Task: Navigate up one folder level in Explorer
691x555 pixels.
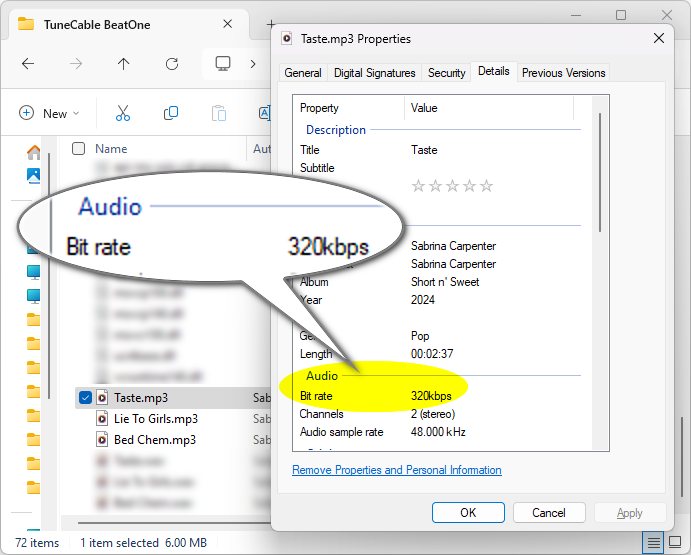Action: 123,64
